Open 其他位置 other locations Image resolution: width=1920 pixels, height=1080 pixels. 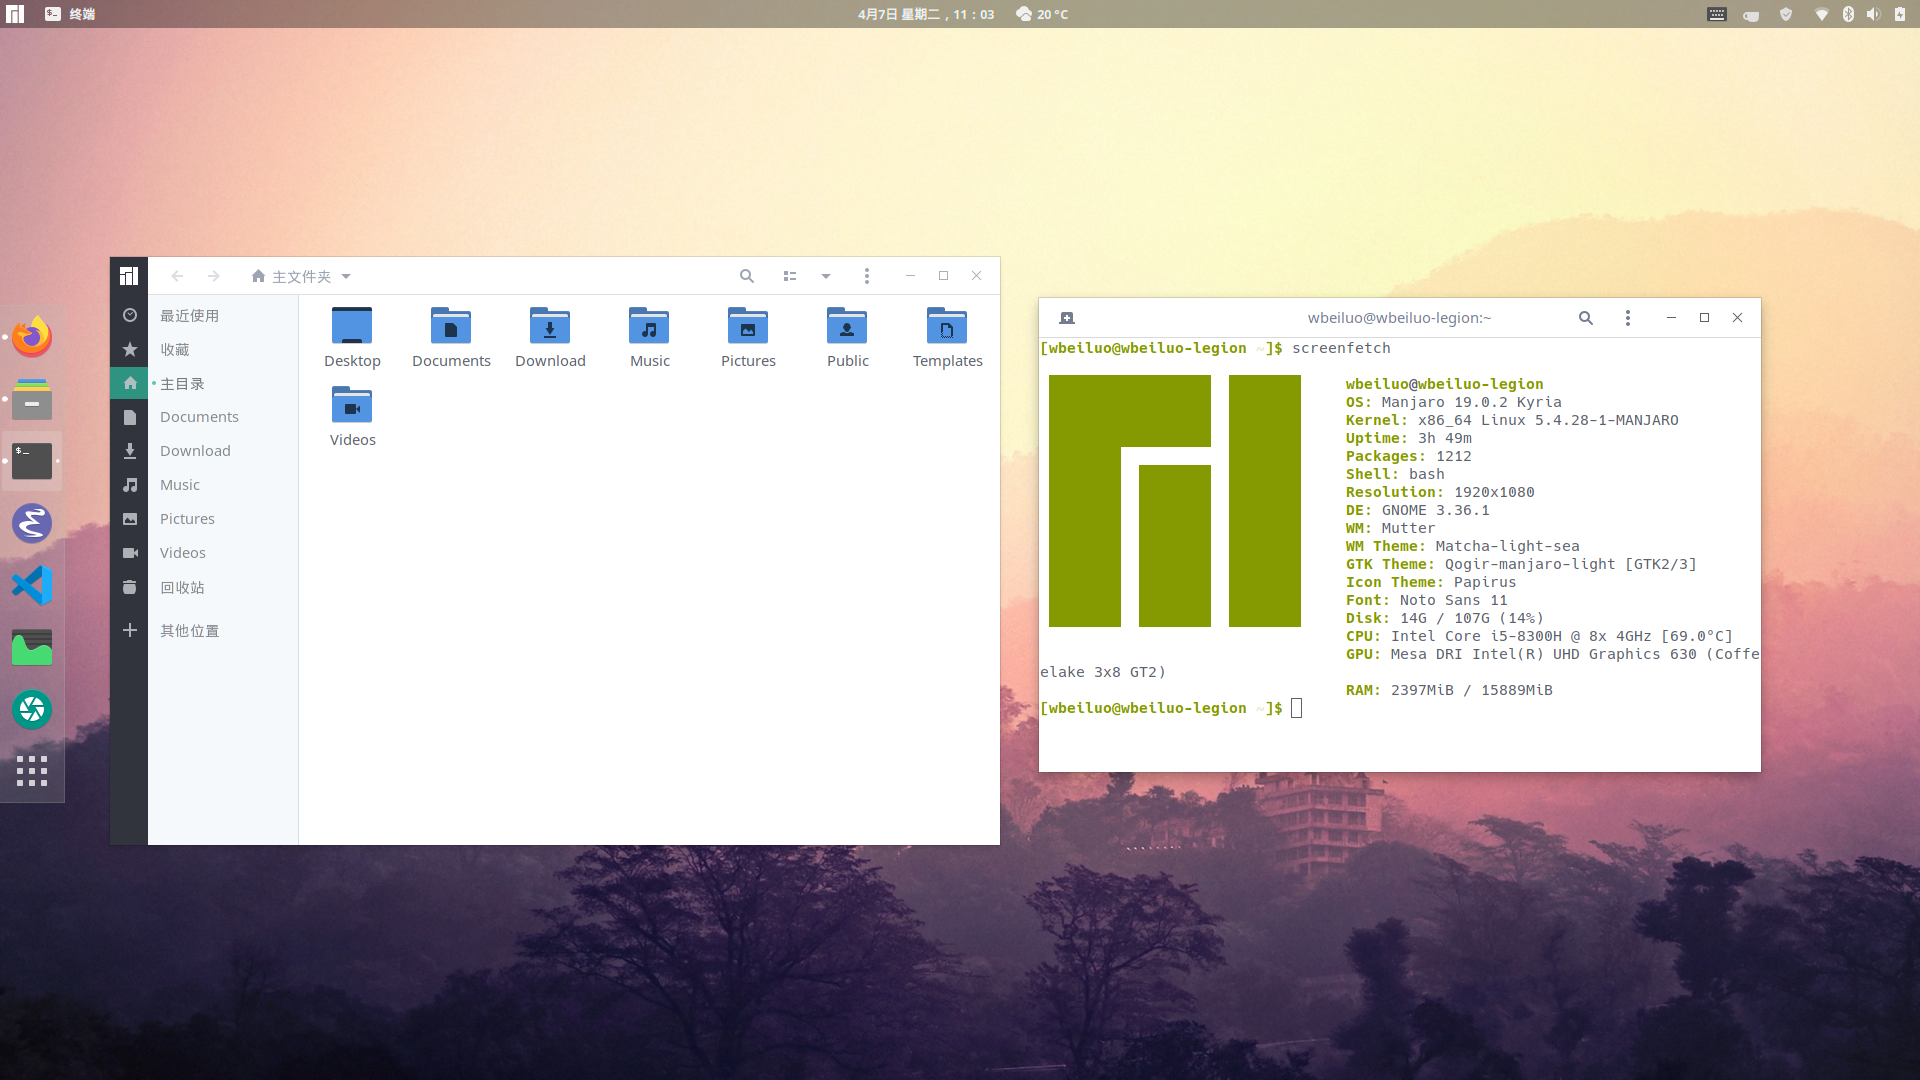[190, 631]
